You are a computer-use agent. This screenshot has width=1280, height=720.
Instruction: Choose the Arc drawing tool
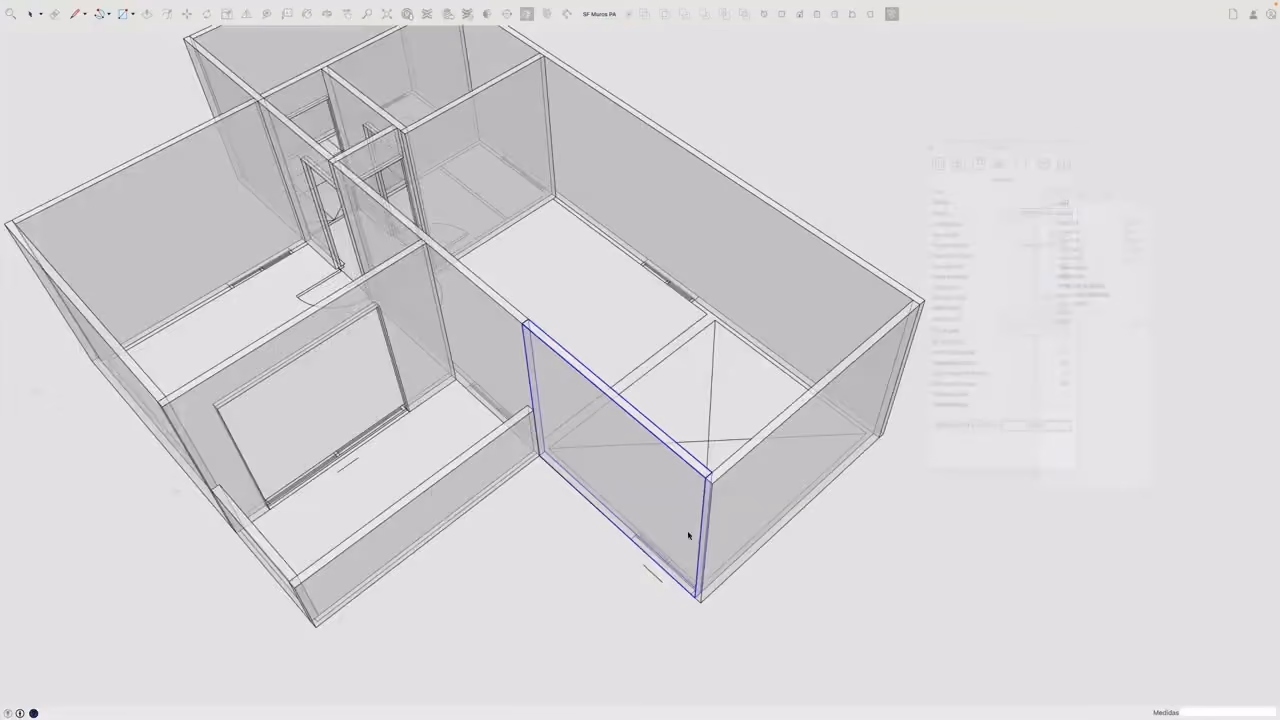pos(100,14)
